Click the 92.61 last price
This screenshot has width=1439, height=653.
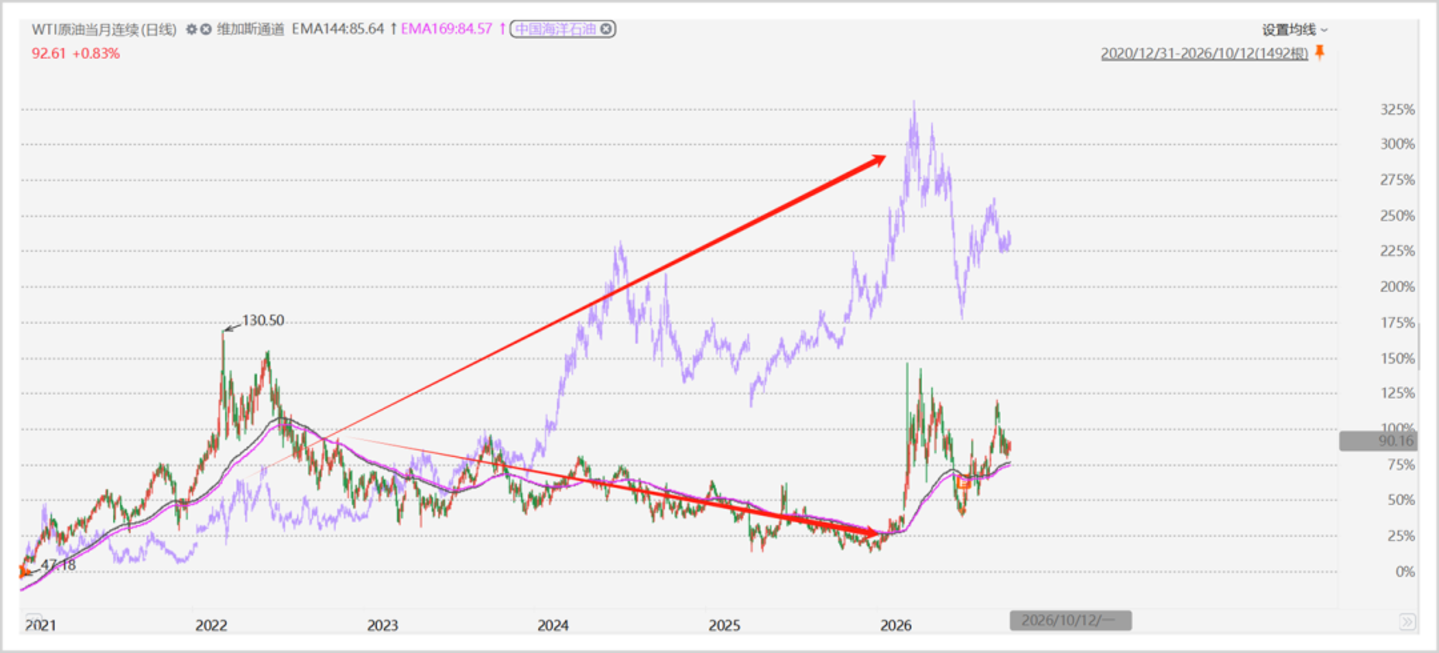click(x=48, y=53)
